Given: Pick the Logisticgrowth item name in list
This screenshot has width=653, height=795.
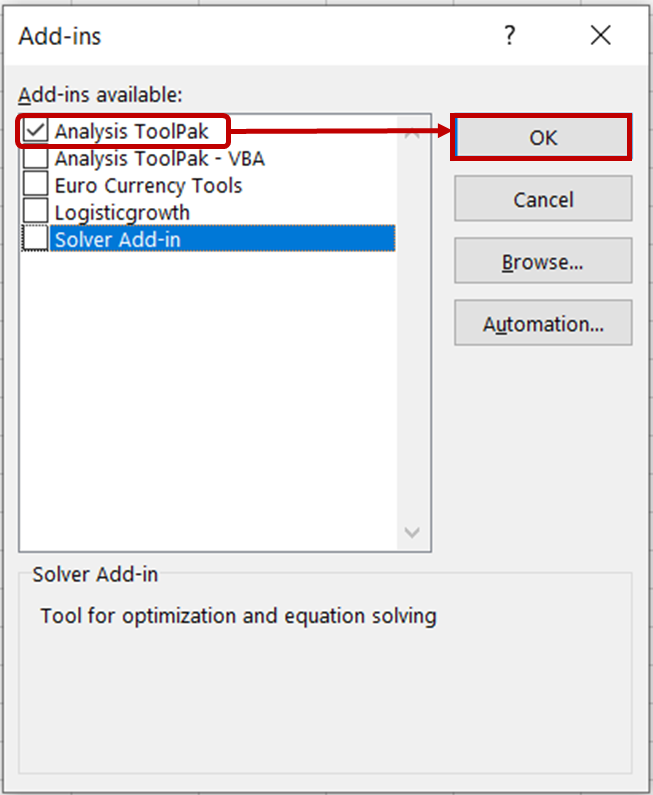Looking at the screenshot, I should click(x=122, y=212).
